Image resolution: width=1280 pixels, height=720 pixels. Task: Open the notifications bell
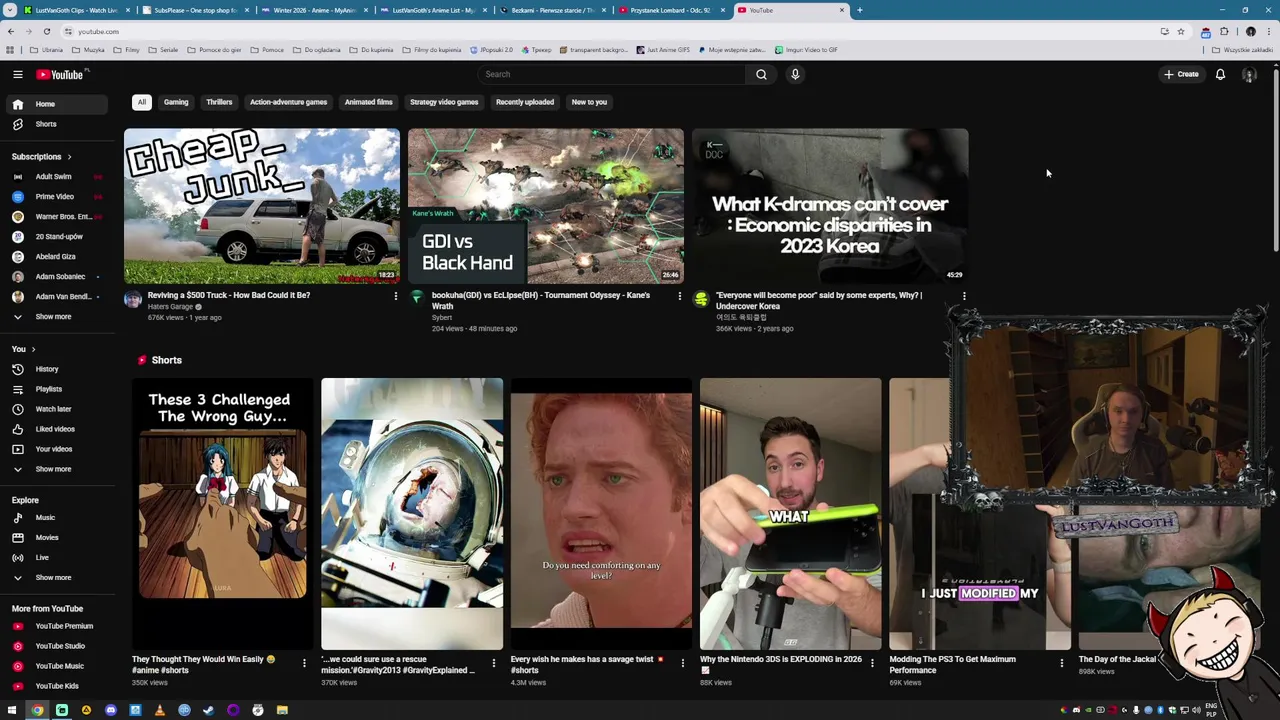point(1220,74)
